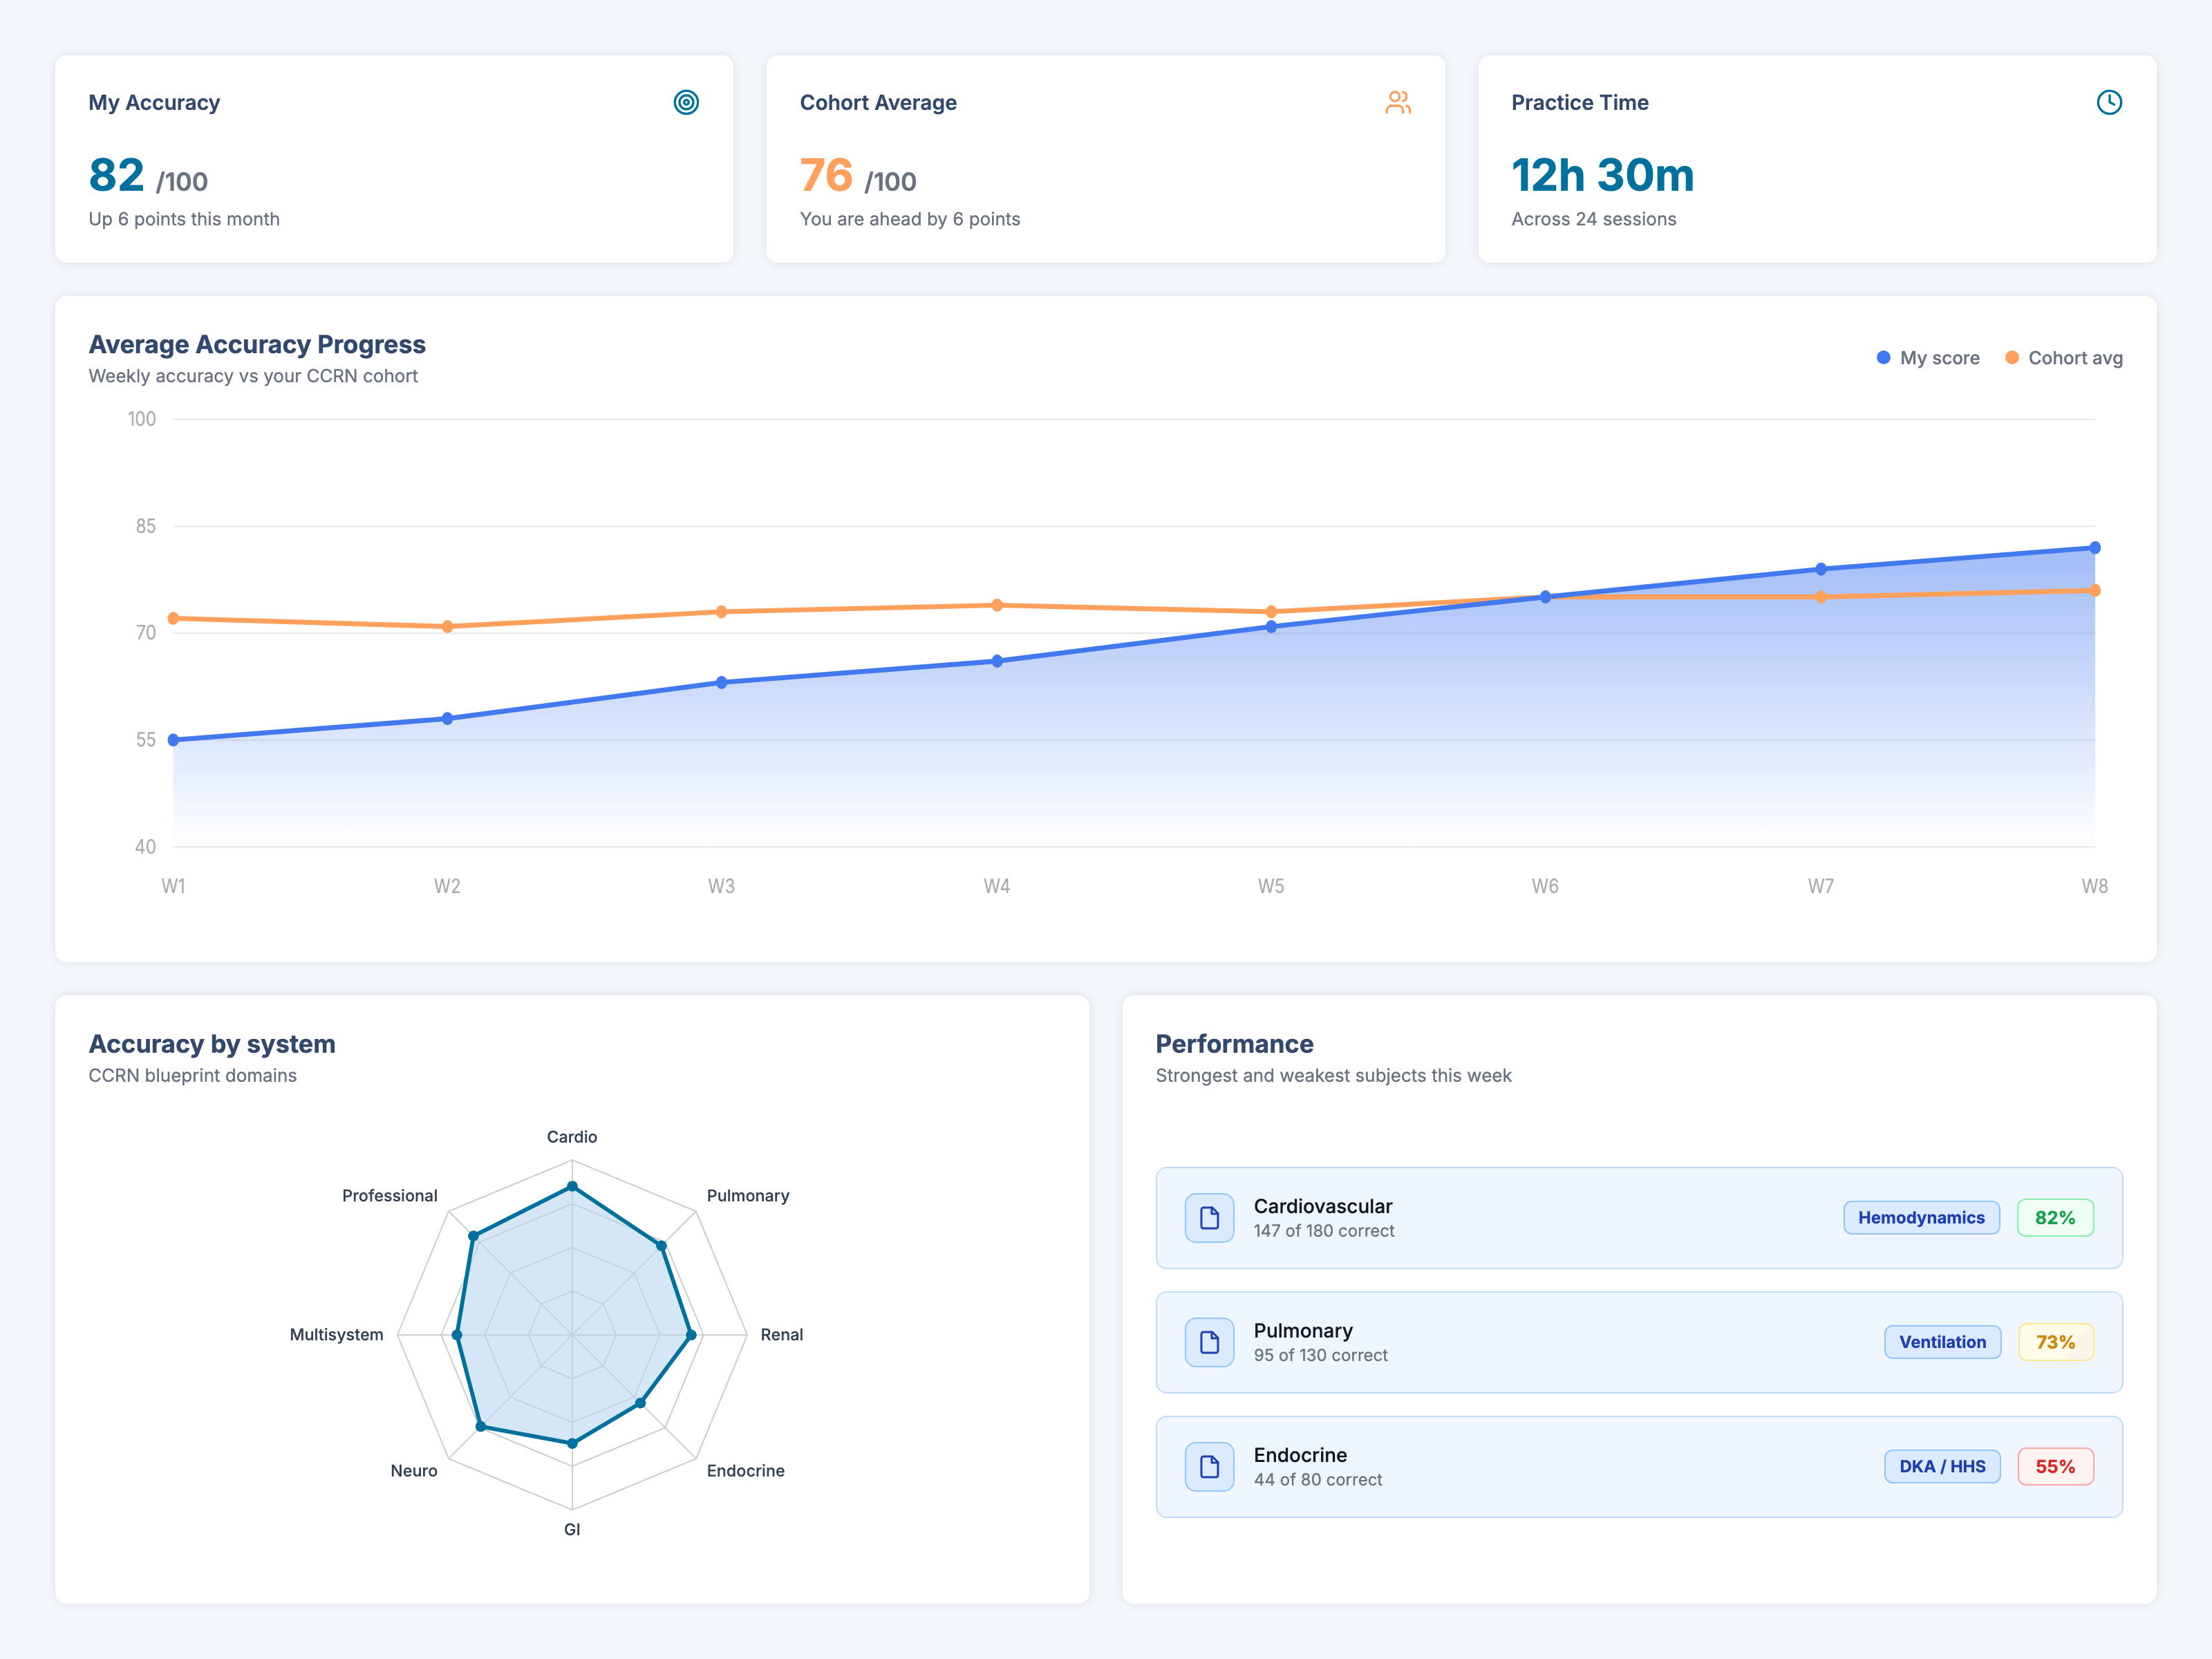Click the W5 axis label
Viewport: 2212px width, 1659px height.
pyautogui.click(x=1271, y=886)
